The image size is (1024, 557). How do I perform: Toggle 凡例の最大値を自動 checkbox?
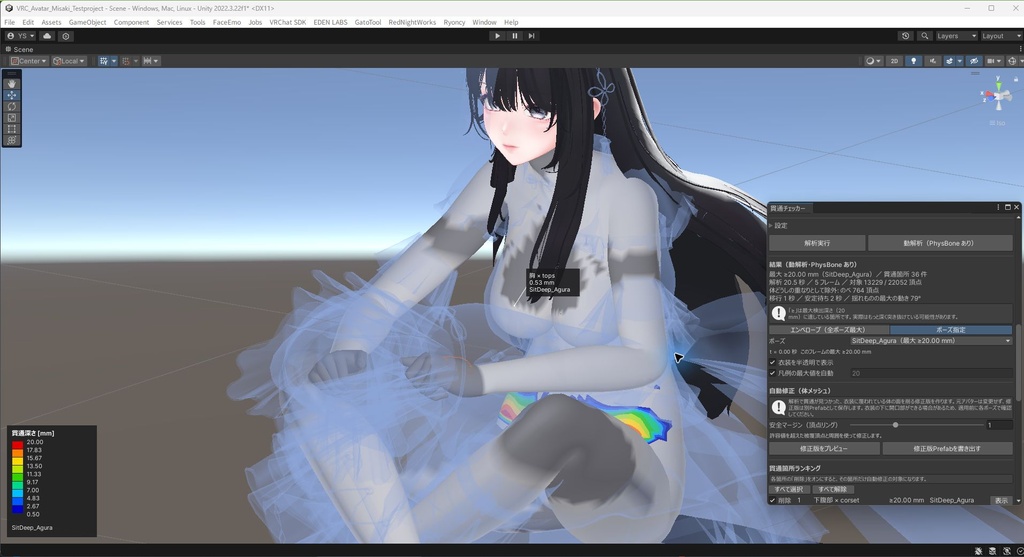773,374
